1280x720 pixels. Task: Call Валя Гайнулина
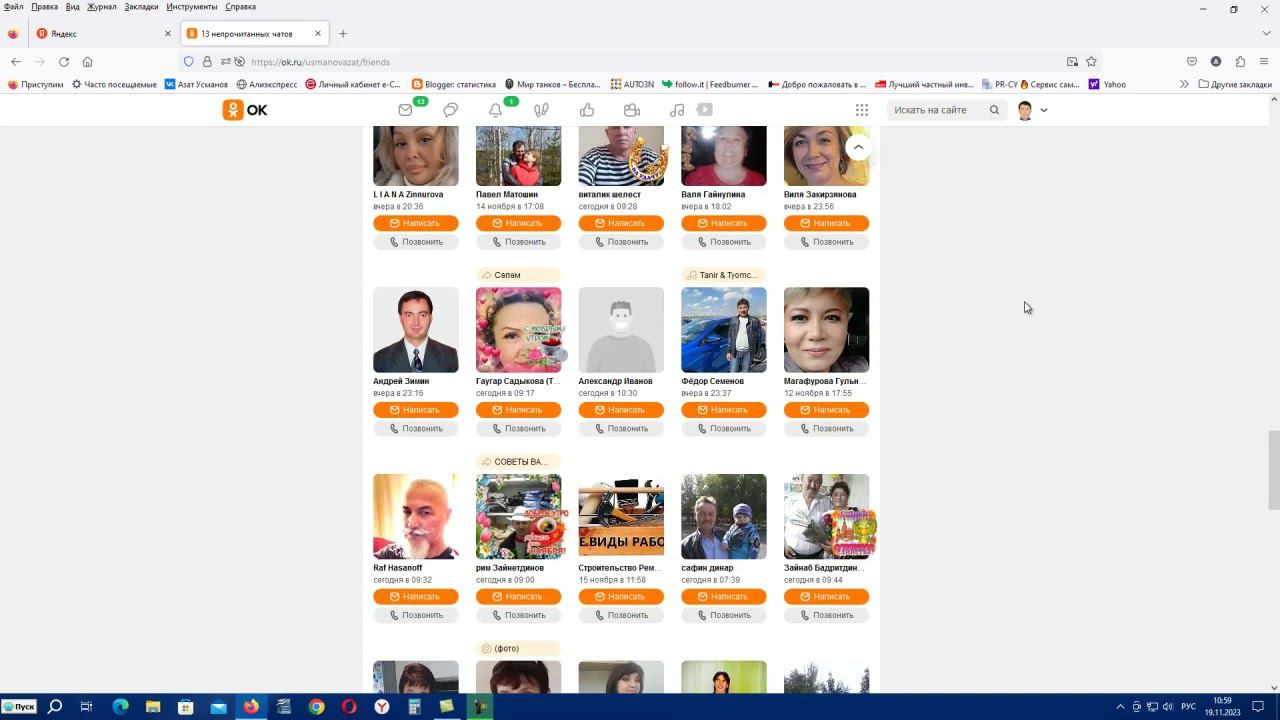[x=724, y=242]
